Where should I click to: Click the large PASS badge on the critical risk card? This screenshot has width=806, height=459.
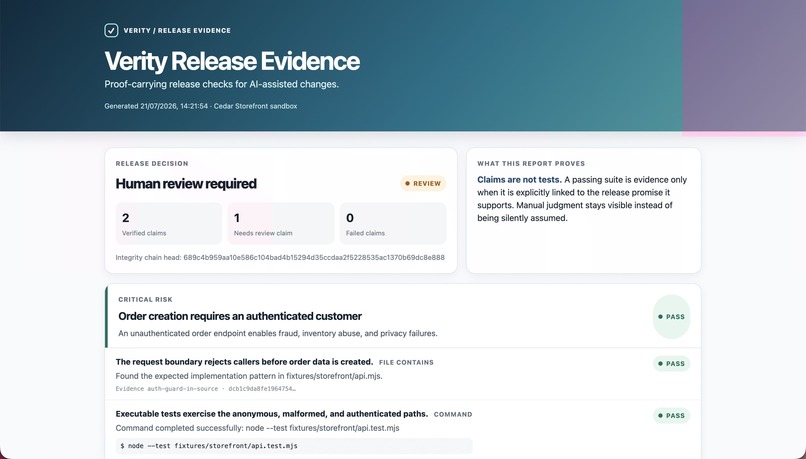pyautogui.click(x=671, y=317)
